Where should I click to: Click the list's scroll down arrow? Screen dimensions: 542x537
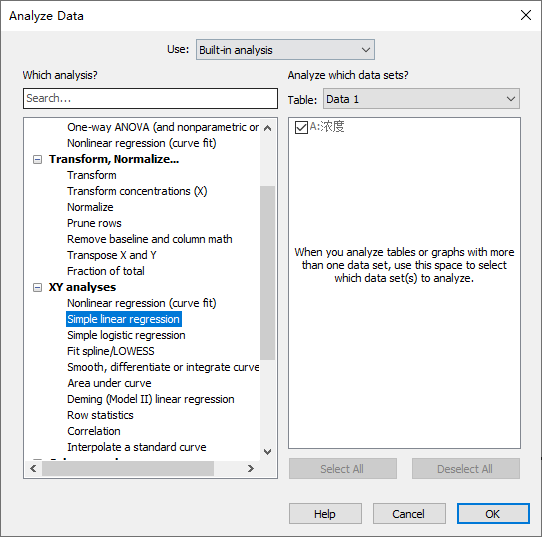[x=267, y=452]
